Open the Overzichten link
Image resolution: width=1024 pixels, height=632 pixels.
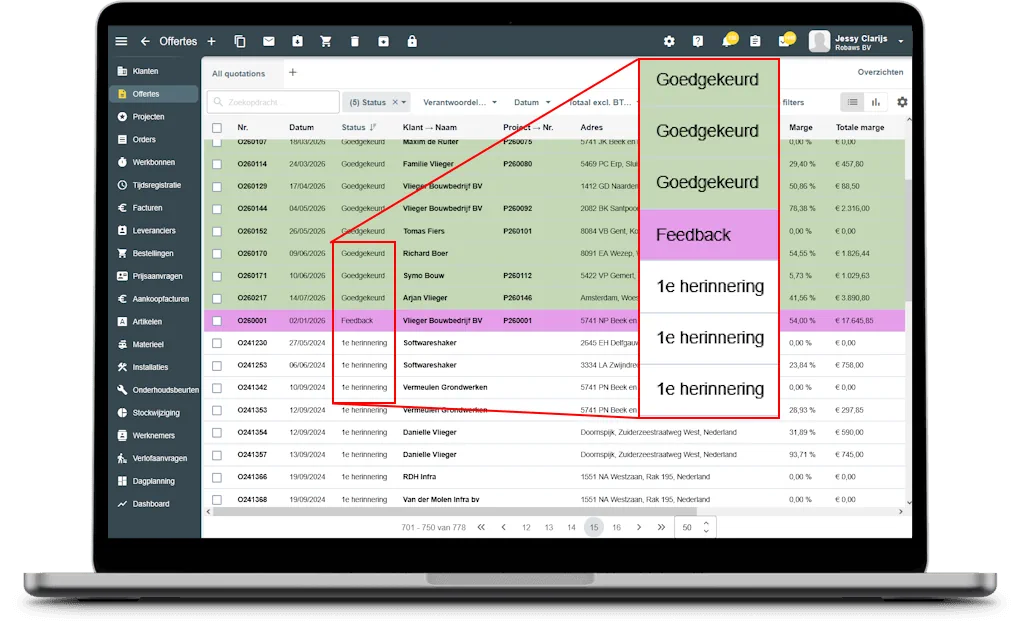tap(880, 72)
